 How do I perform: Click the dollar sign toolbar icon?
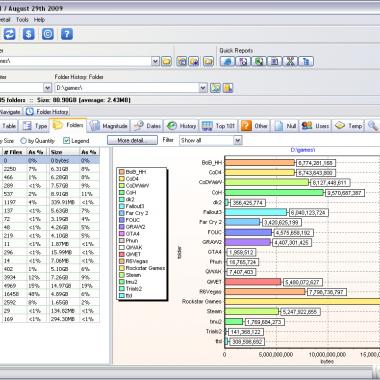coord(28,34)
